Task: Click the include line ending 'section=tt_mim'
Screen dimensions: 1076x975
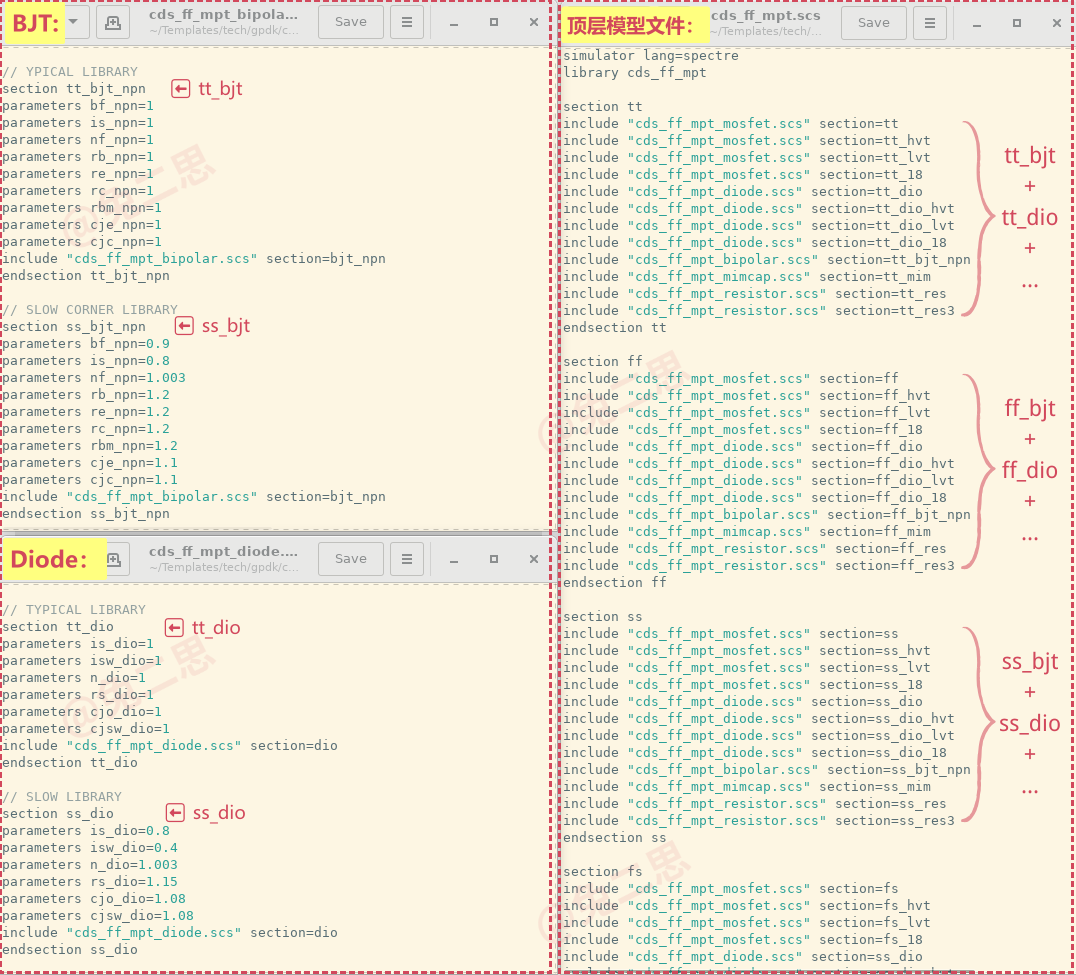Action: pos(747,277)
